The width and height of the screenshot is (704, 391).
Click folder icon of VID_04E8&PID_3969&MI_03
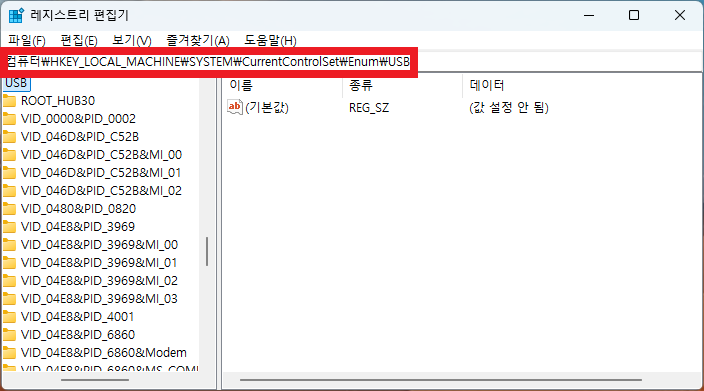[9, 298]
